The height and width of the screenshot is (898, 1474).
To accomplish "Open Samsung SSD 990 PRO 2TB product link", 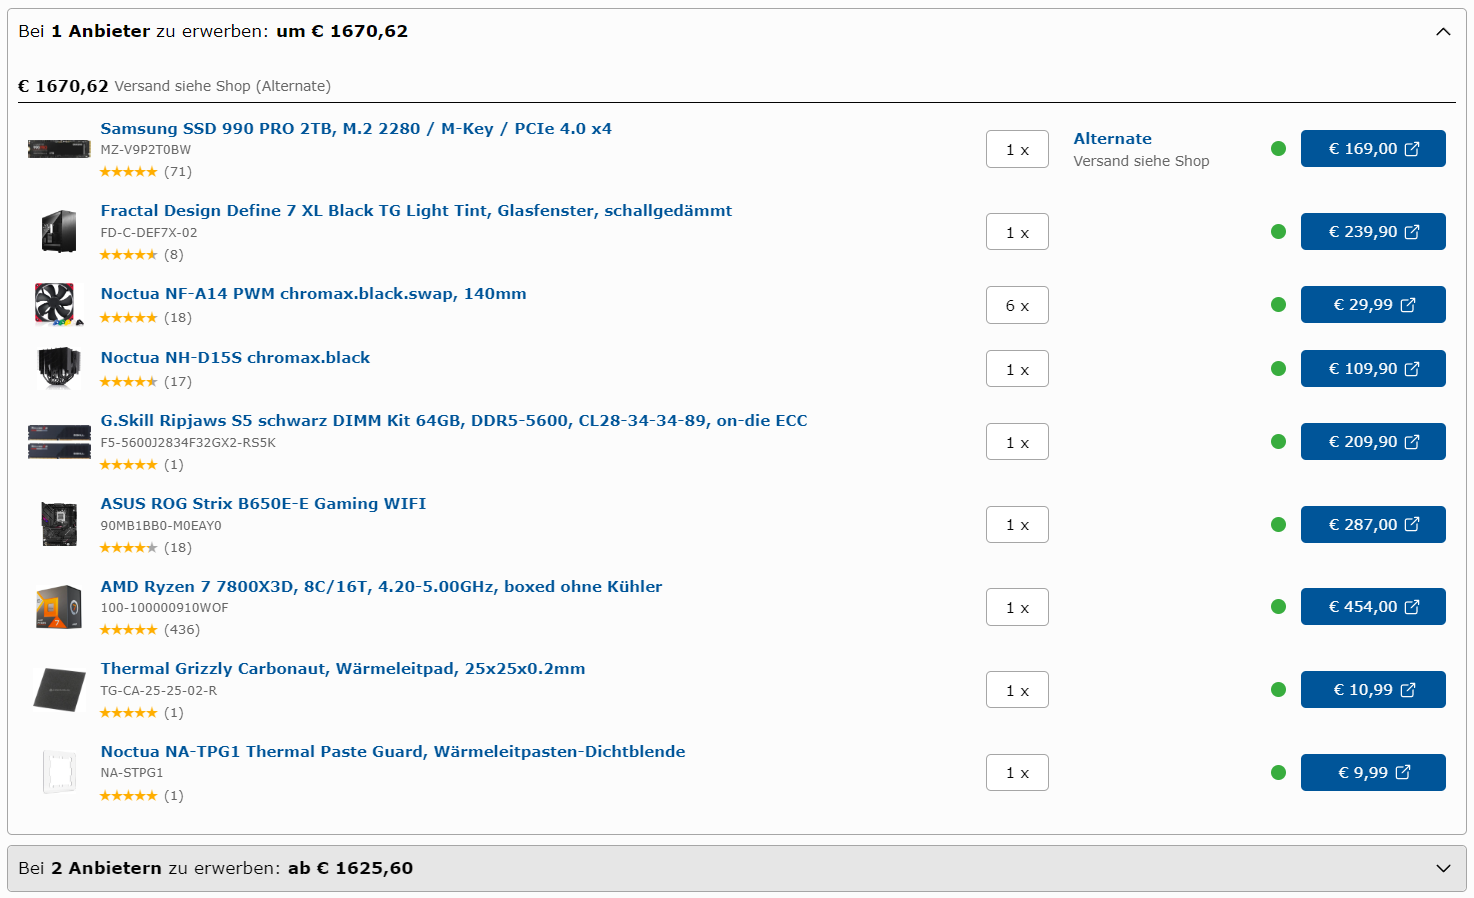I will coord(356,129).
